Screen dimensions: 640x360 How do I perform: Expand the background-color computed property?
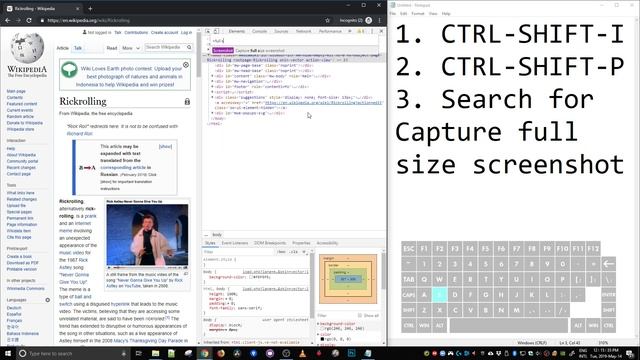[318, 324]
